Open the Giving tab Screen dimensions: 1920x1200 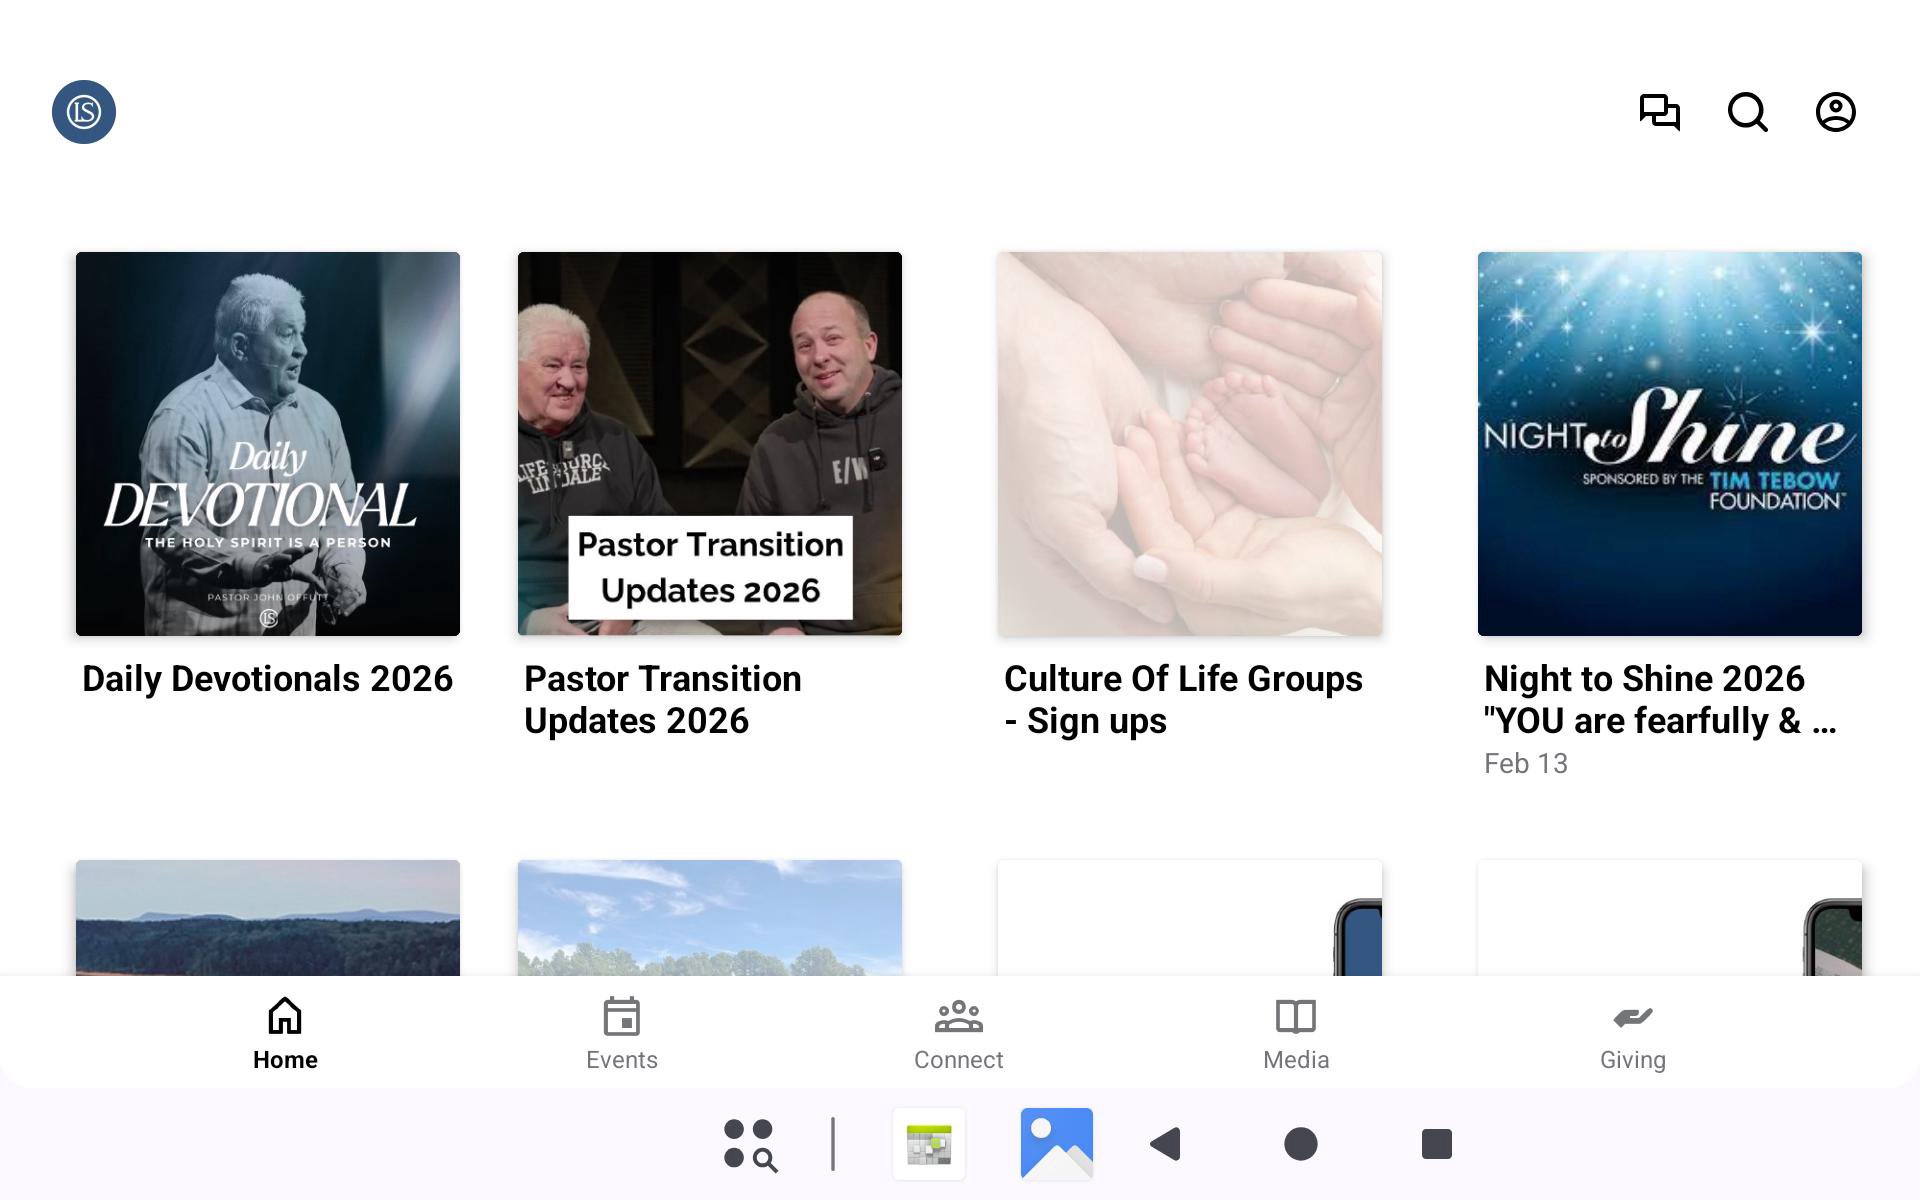click(x=1632, y=1034)
